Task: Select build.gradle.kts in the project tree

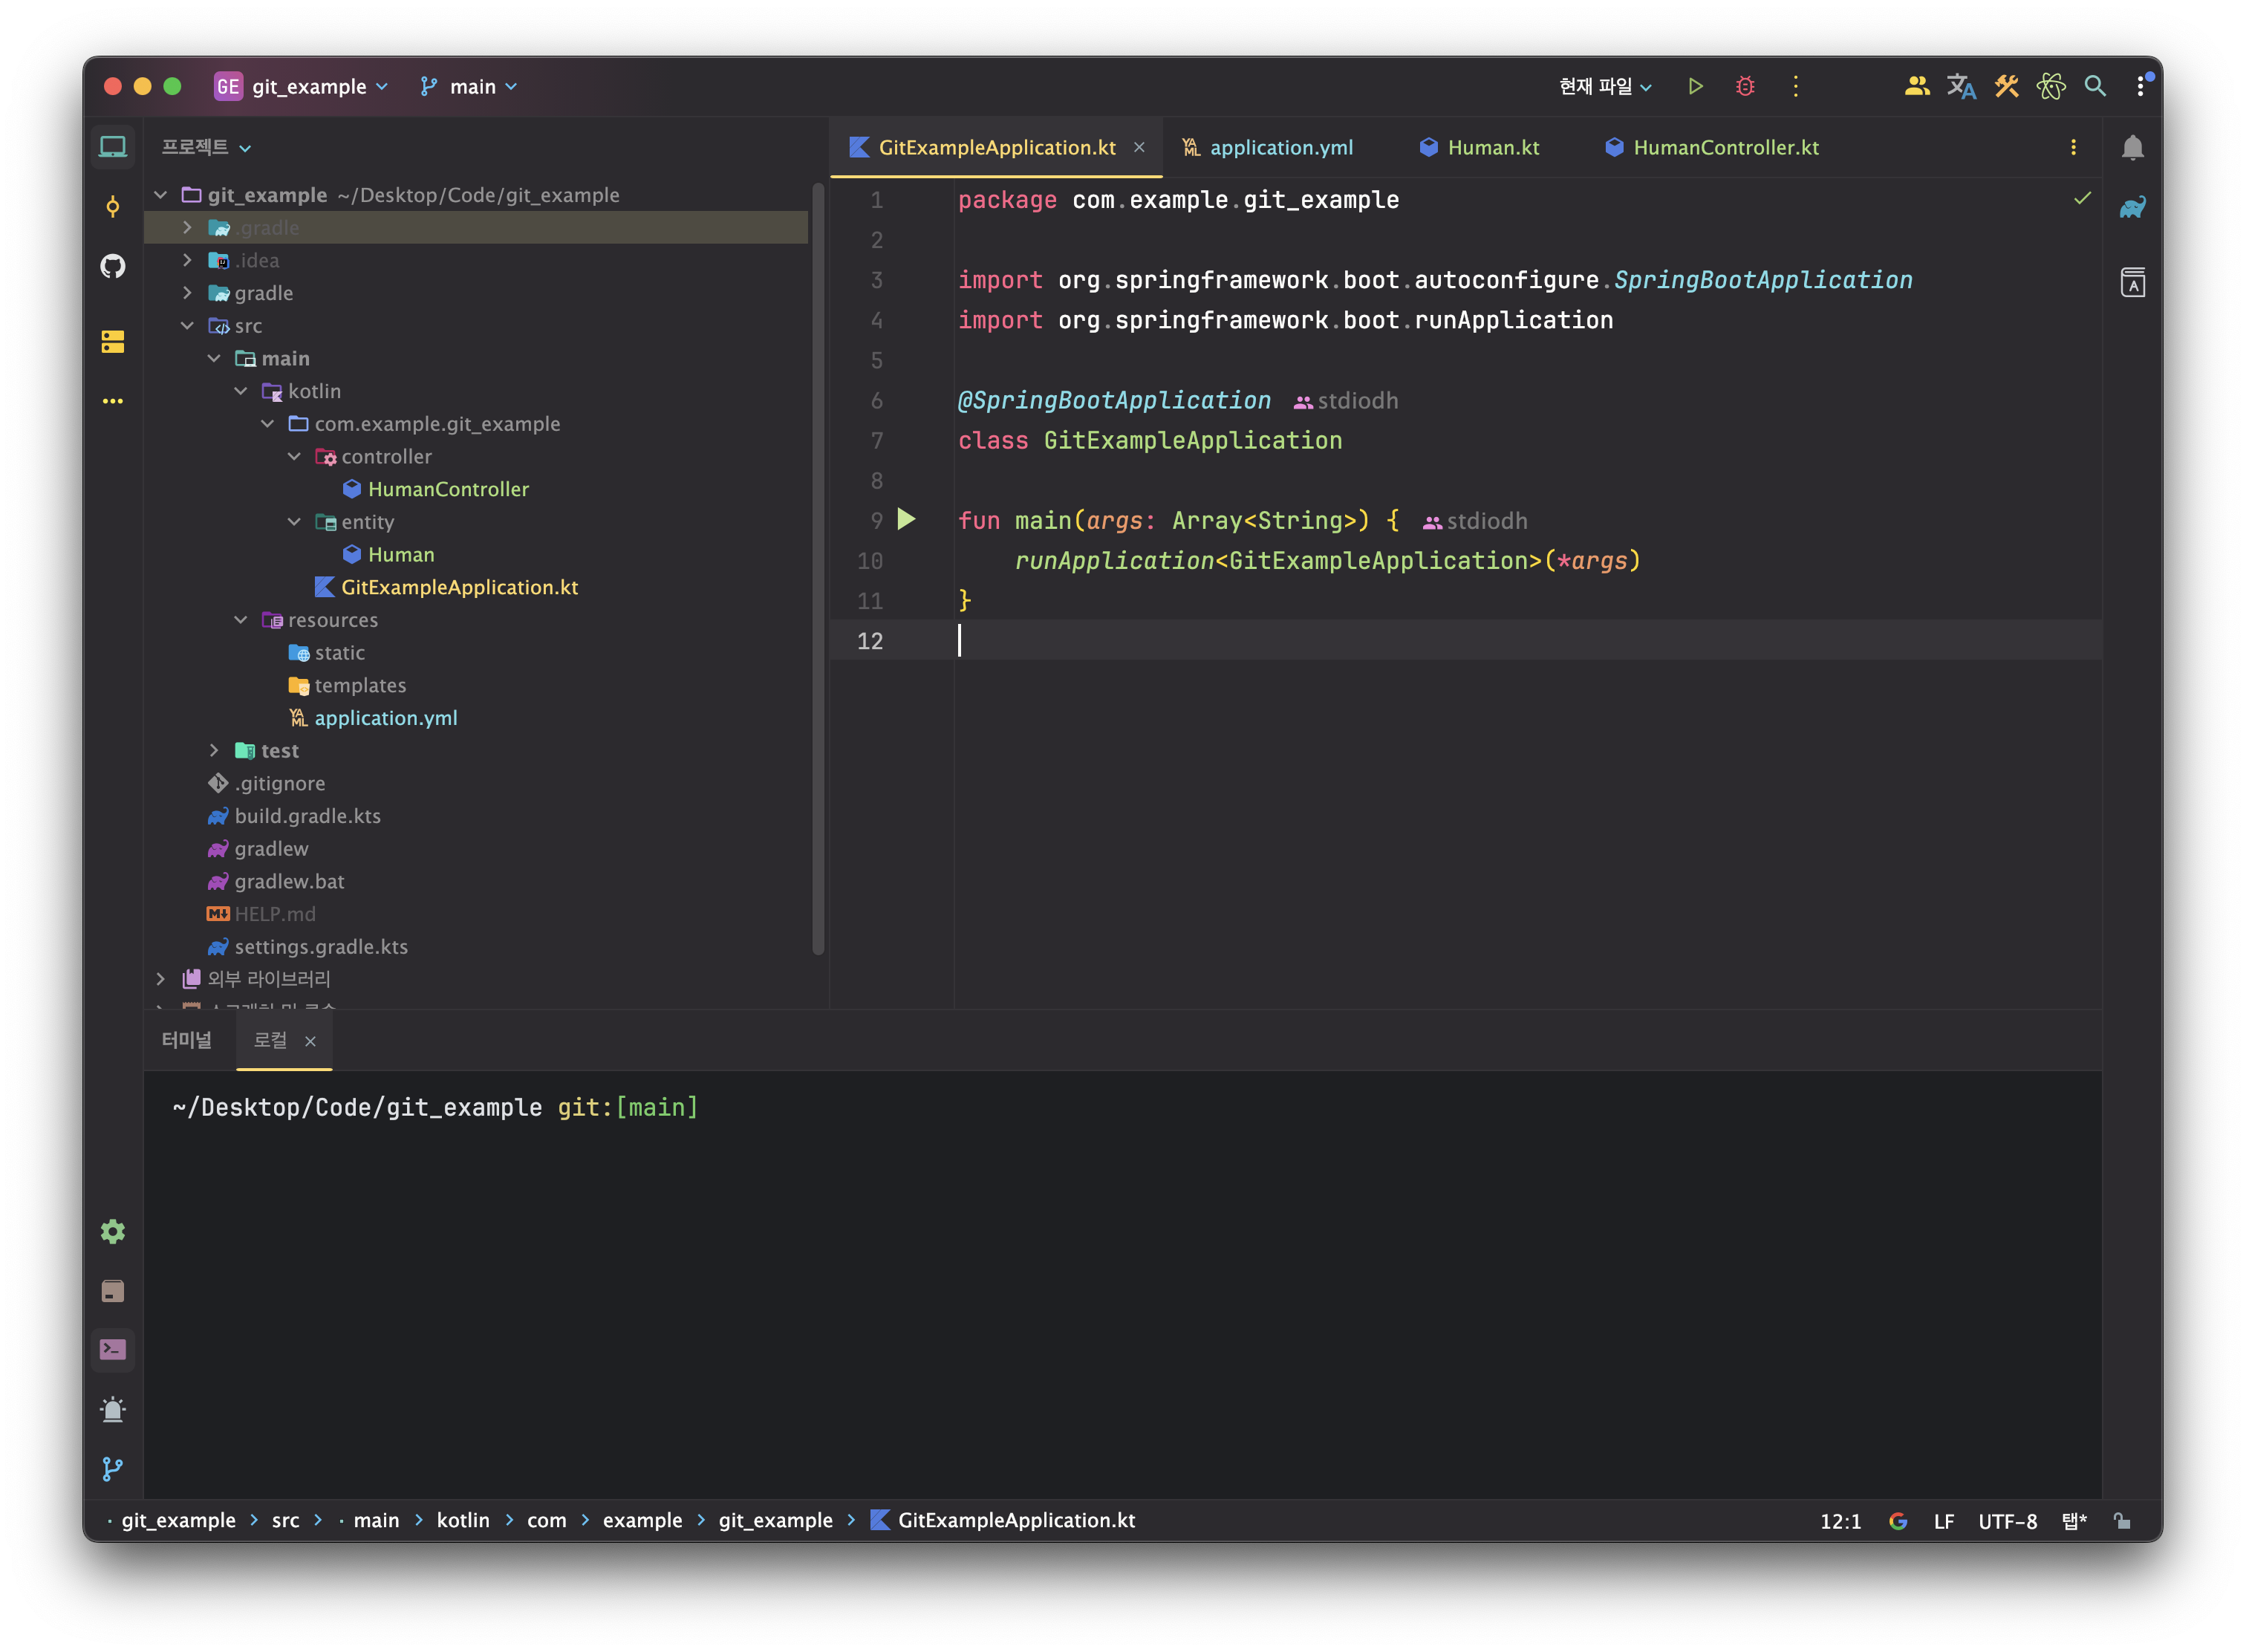Action: [307, 816]
